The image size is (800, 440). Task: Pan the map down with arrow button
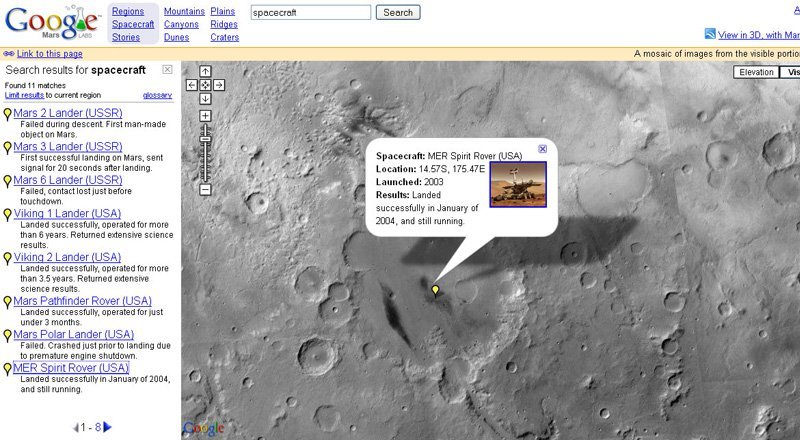tap(205, 99)
